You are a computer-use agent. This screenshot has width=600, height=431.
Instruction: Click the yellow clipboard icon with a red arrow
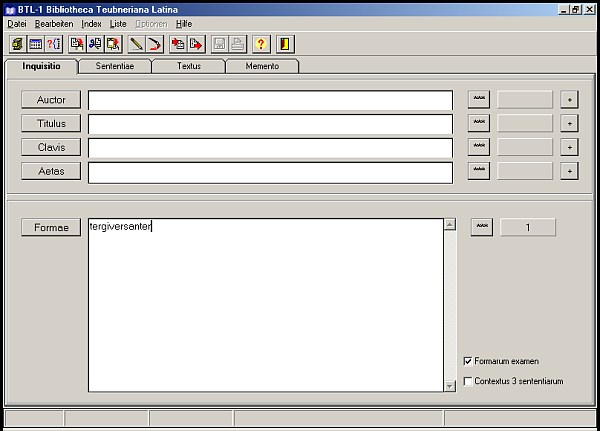pos(113,44)
